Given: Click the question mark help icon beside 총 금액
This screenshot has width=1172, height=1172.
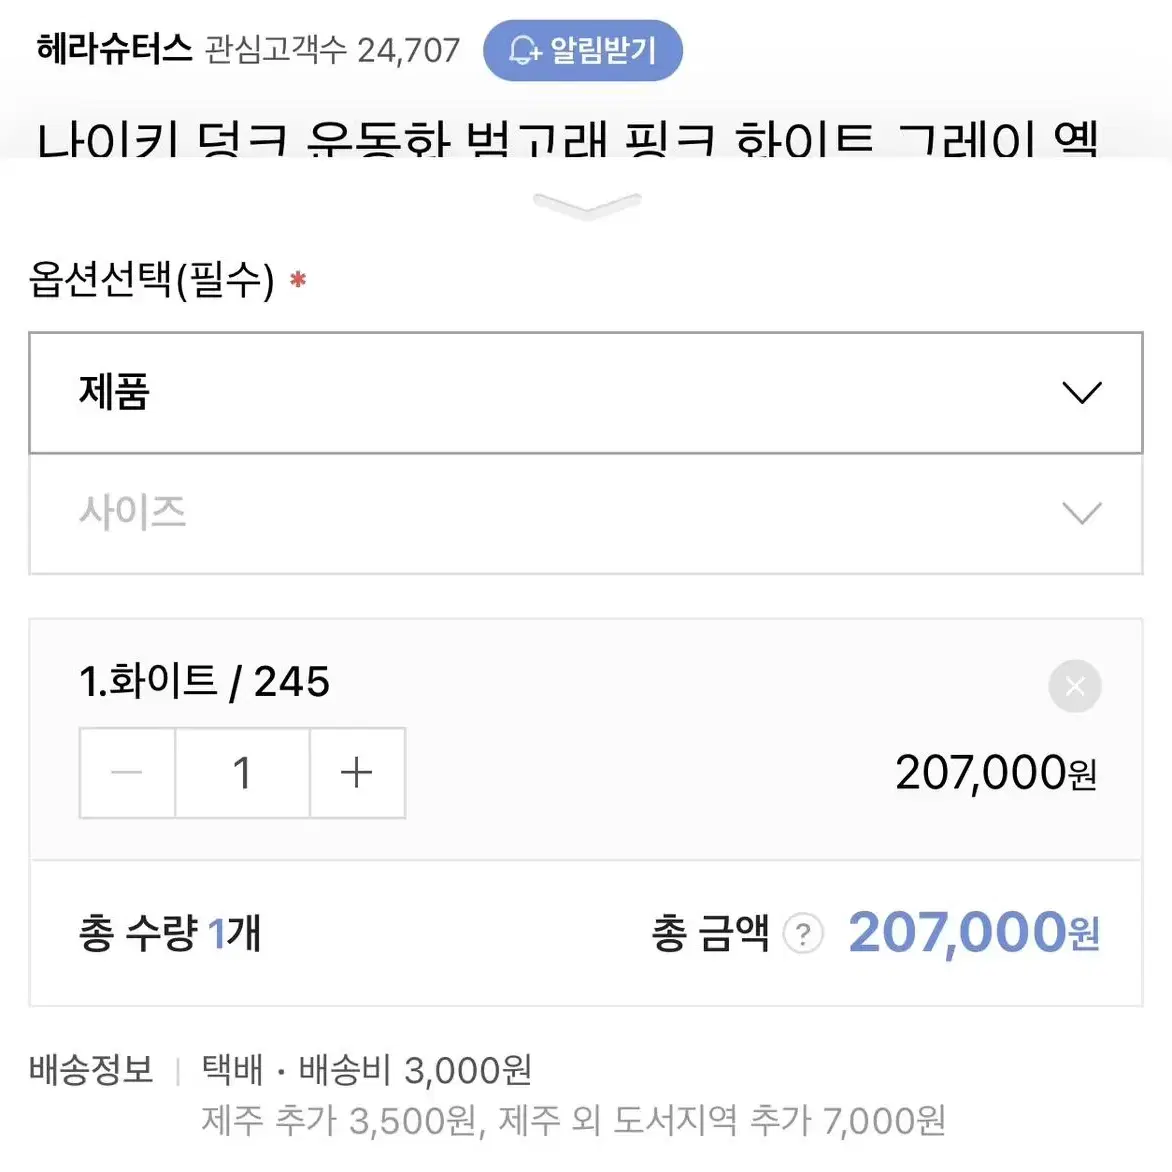Looking at the screenshot, I should [x=804, y=934].
